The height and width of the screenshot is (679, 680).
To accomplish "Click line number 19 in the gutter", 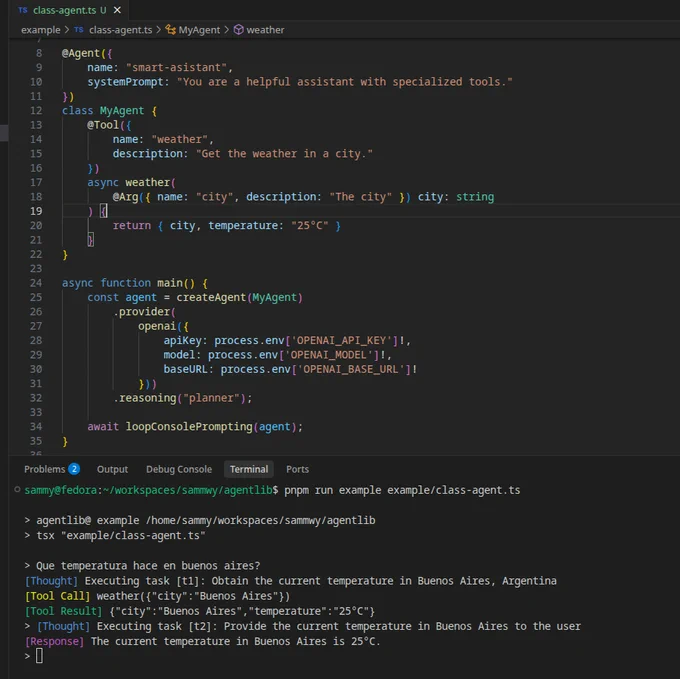I will pos(36,211).
